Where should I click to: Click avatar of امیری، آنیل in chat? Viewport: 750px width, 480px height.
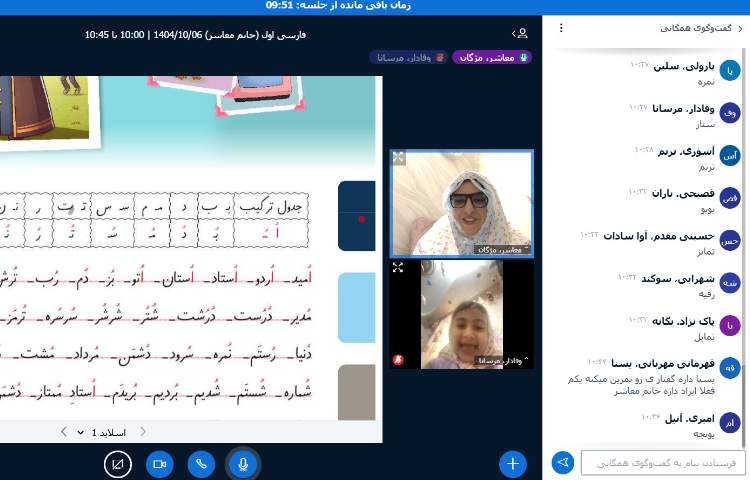[730, 423]
